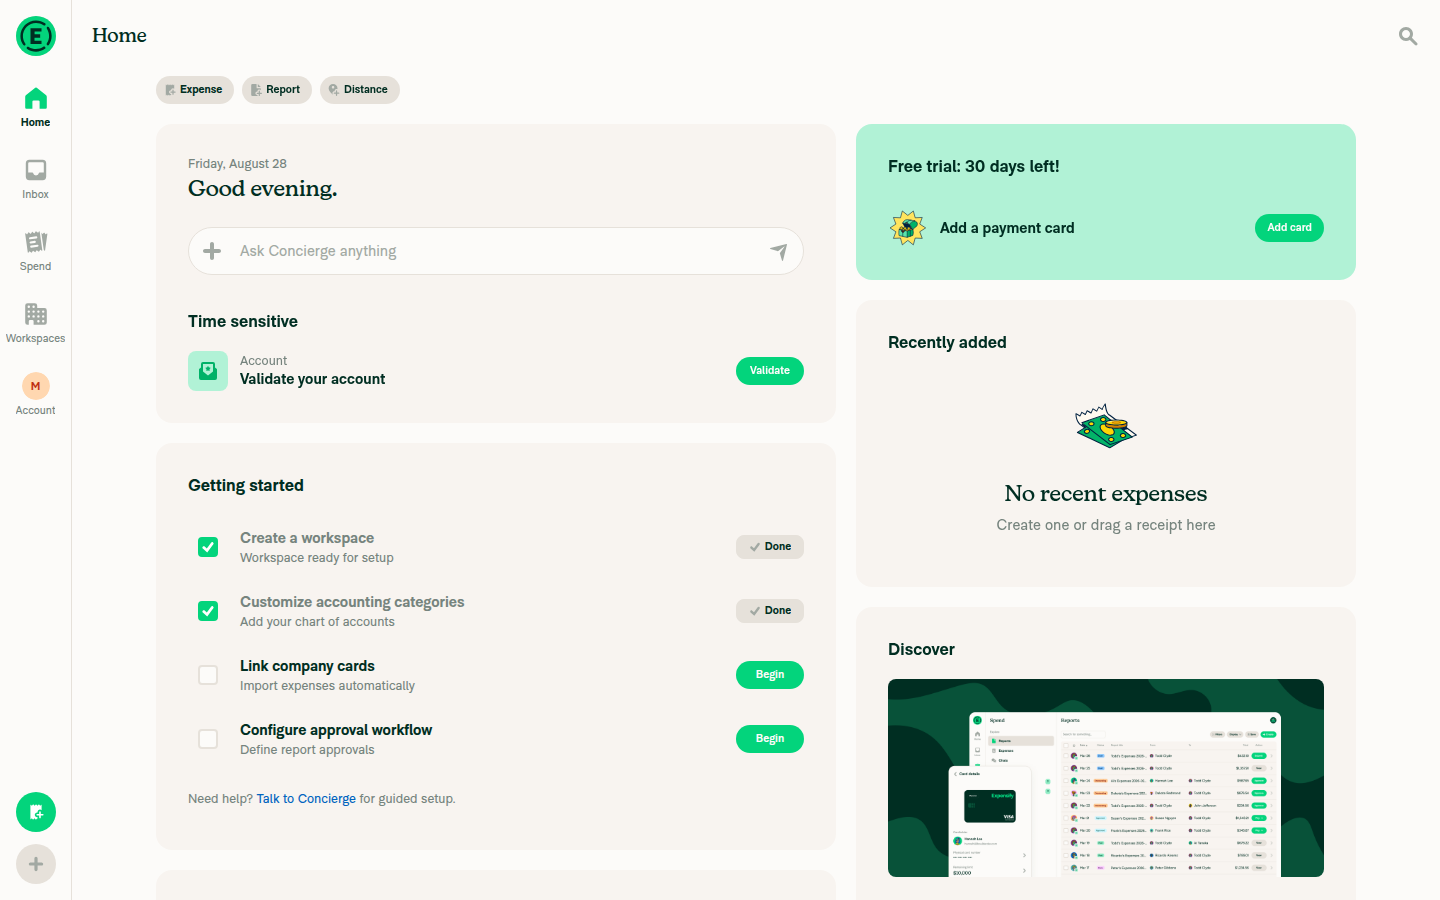Viewport: 1440px width, 900px height.
Task: Focus the Ask Concierge anything field
Action: [496, 251]
